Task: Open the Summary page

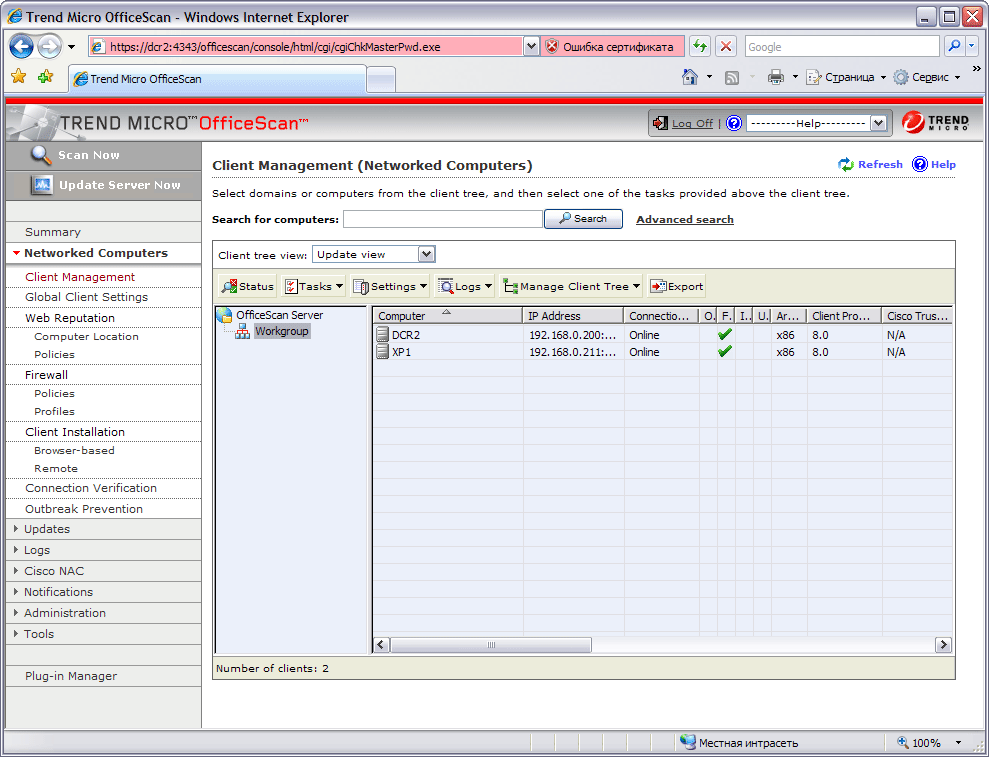Action: (x=53, y=232)
